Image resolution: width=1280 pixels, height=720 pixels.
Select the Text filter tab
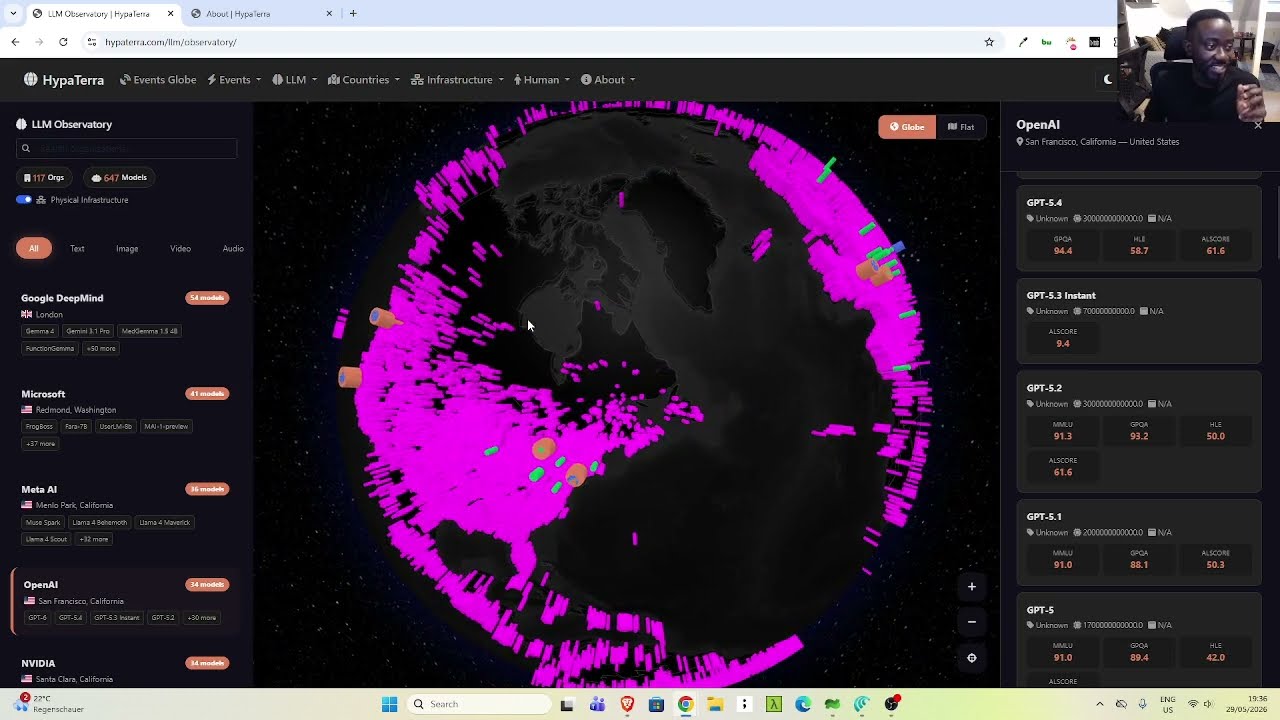pos(77,249)
